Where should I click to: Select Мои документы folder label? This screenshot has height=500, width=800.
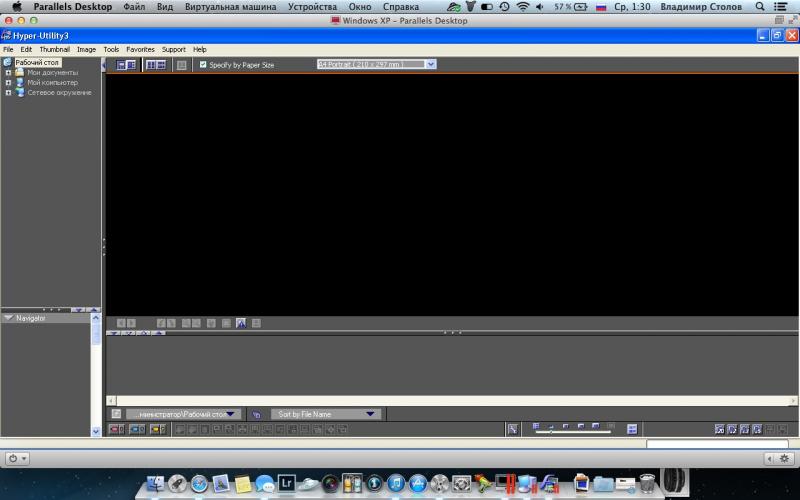coord(53,72)
